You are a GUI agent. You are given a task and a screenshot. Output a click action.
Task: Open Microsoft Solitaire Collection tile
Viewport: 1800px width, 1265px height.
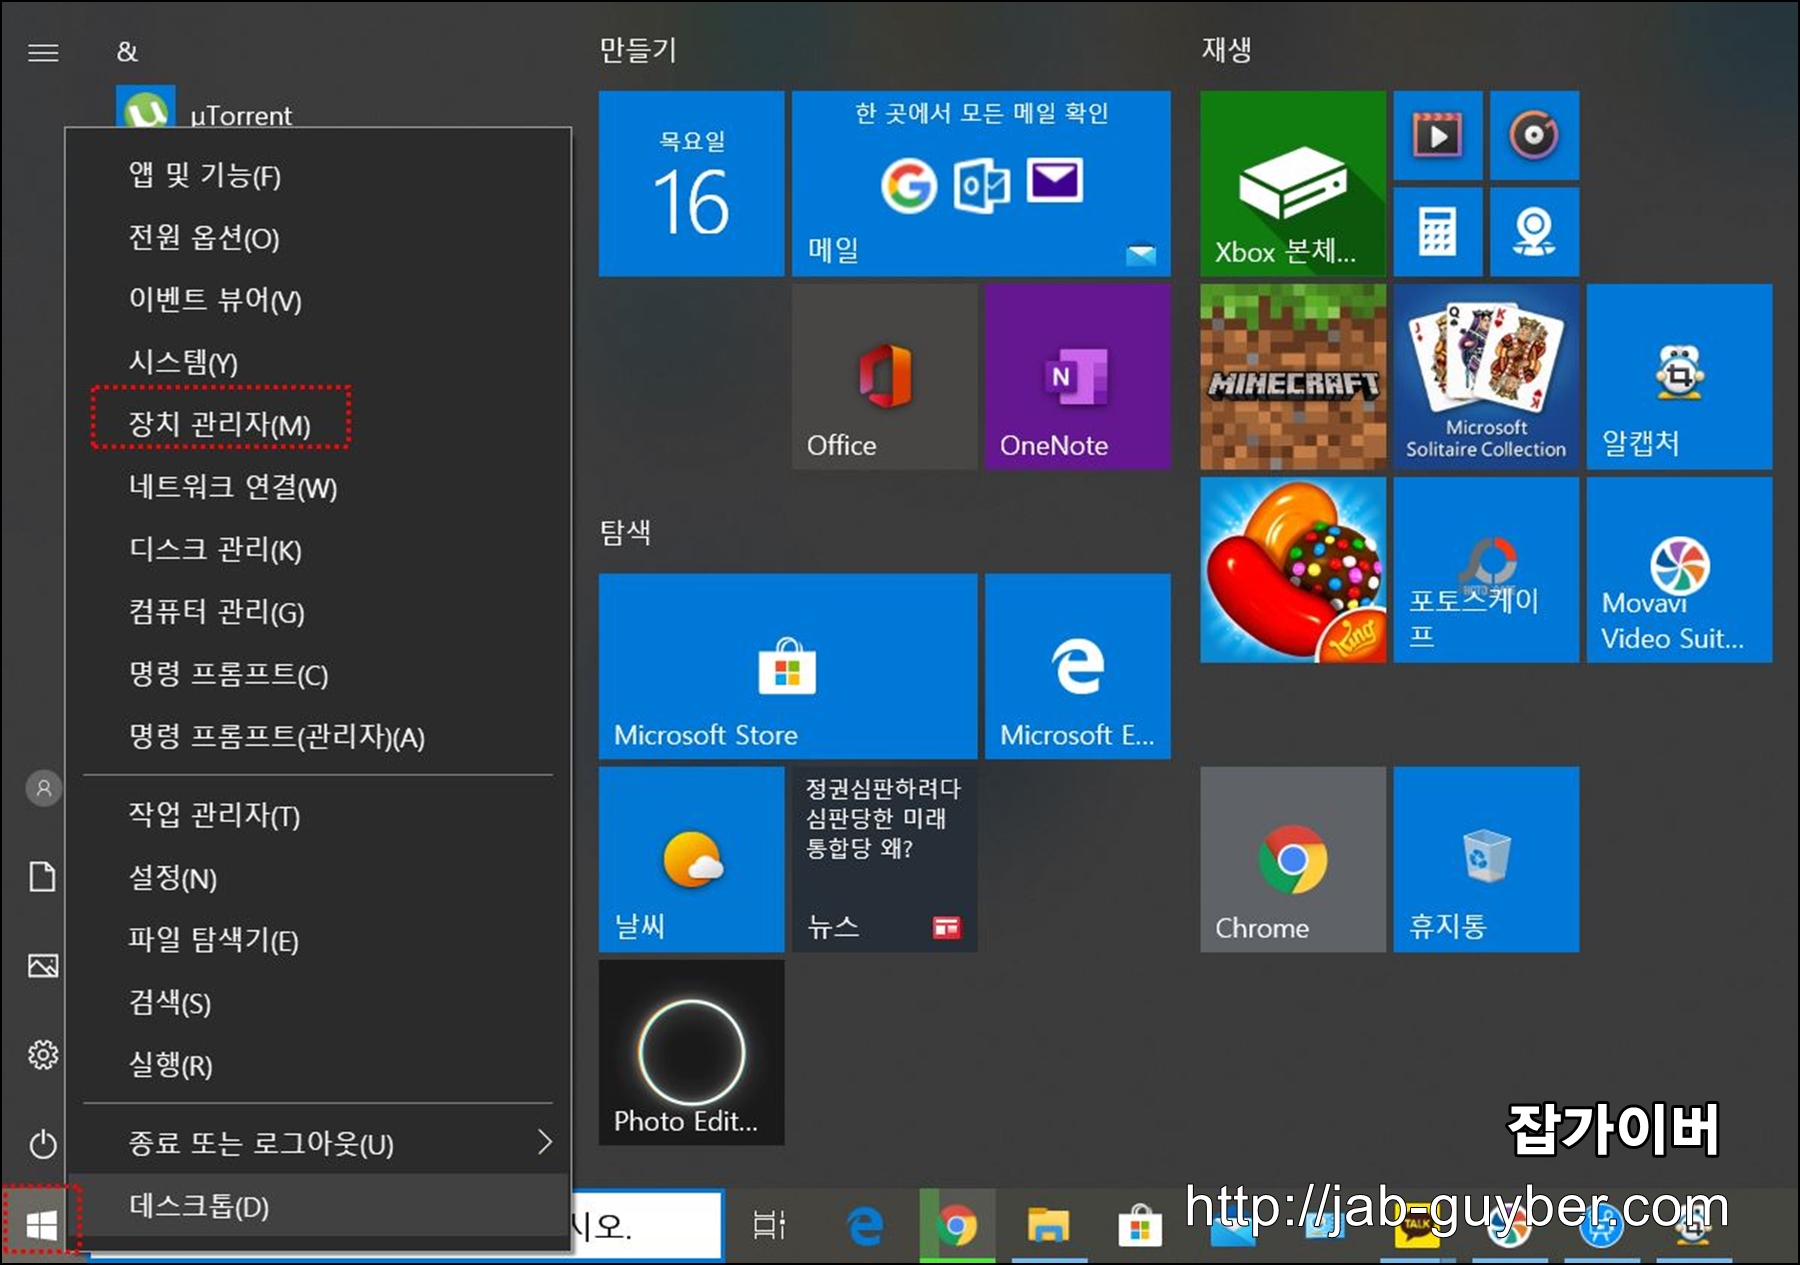[1486, 376]
